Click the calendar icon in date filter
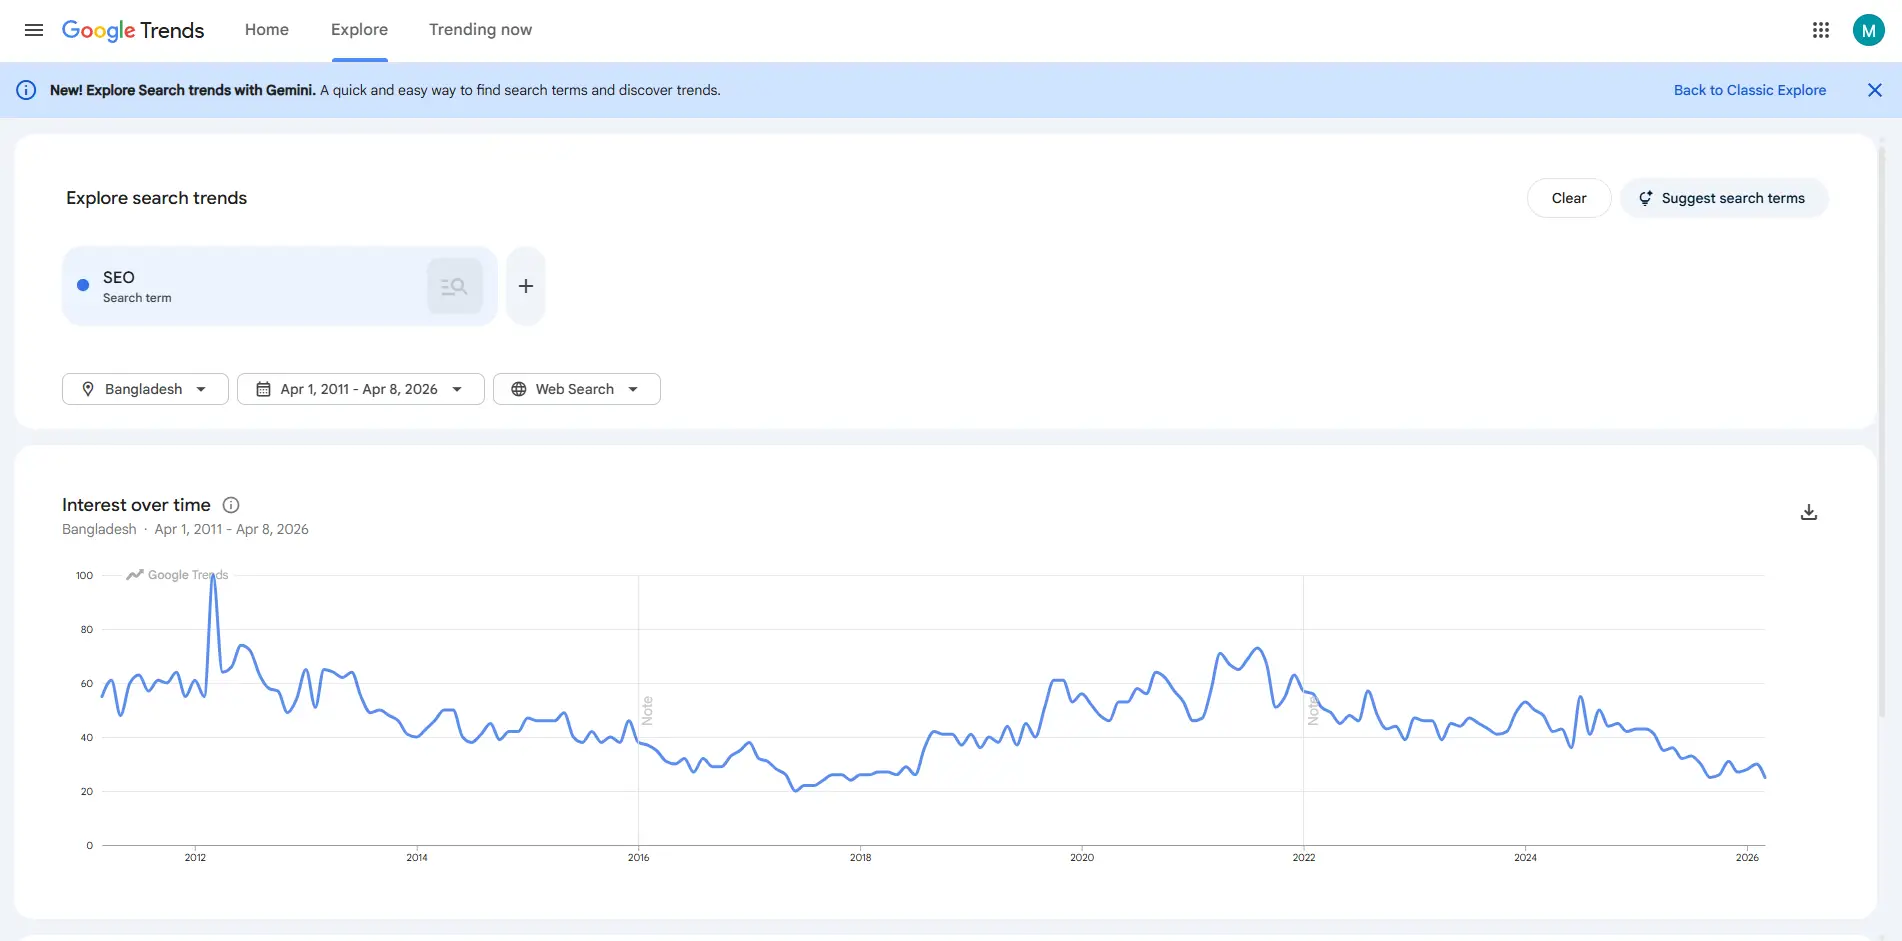Image resolution: width=1902 pixels, height=941 pixels. point(263,389)
